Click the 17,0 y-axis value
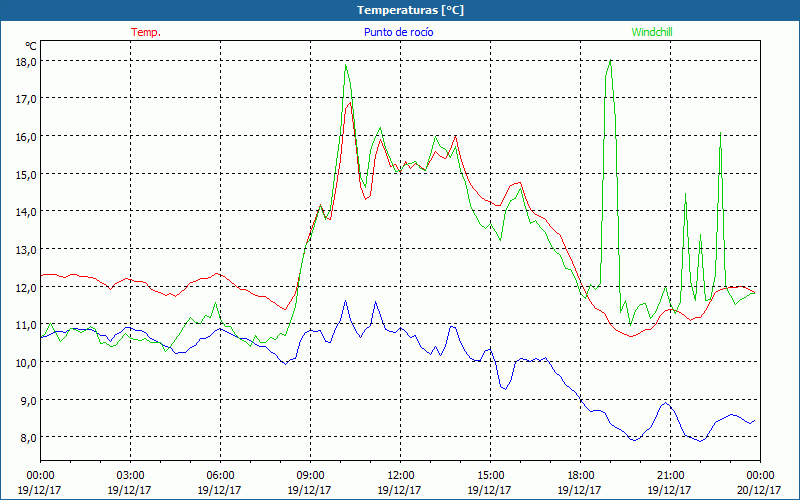The width and height of the screenshot is (800, 500). [27, 99]
